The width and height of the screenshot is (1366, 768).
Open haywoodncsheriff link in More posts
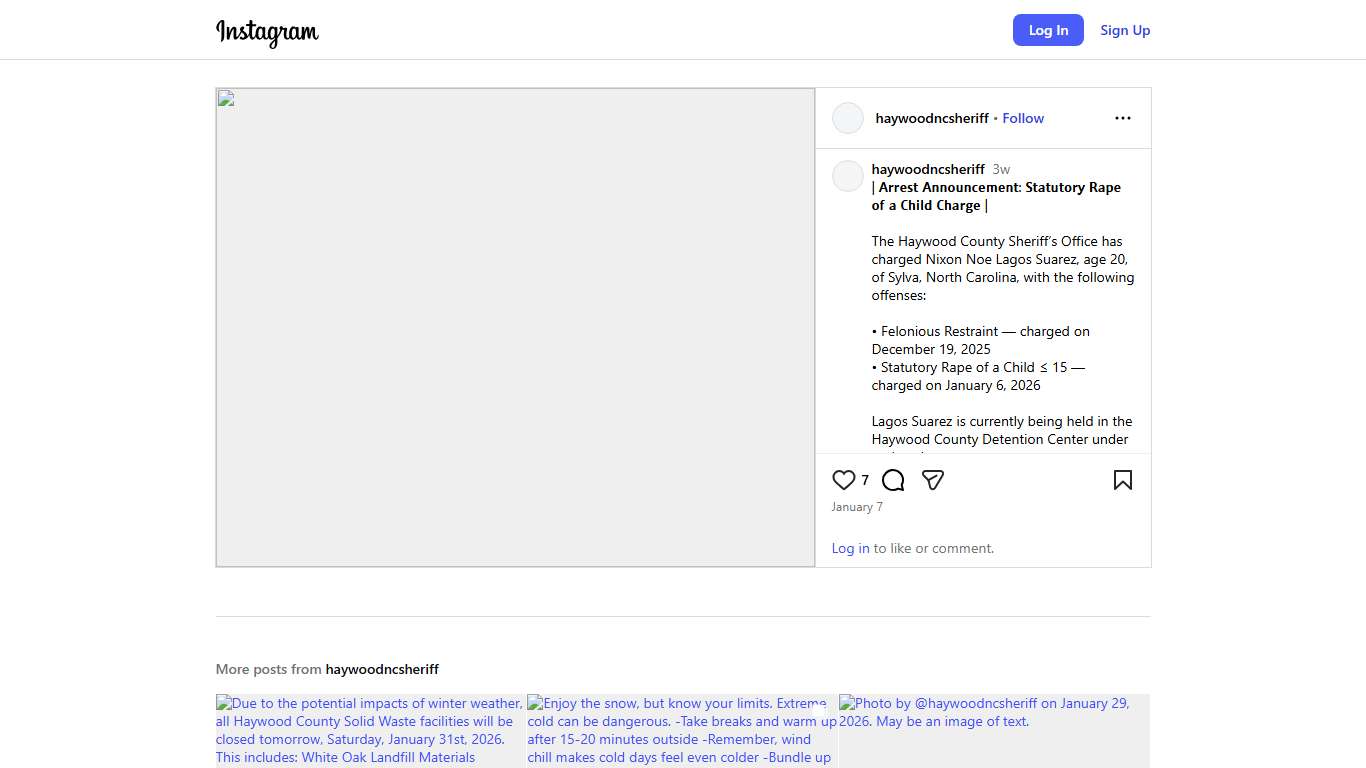coord(382,669)
